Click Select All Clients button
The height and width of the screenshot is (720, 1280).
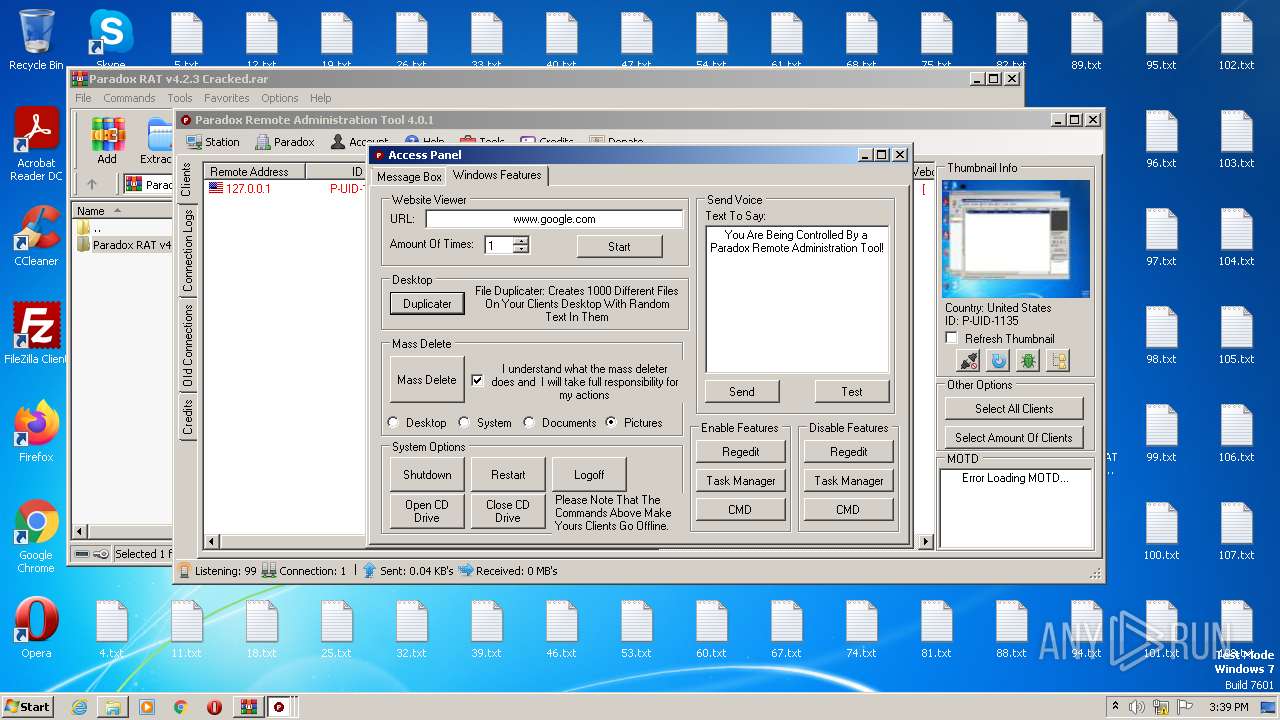(x=1014, y=408)
